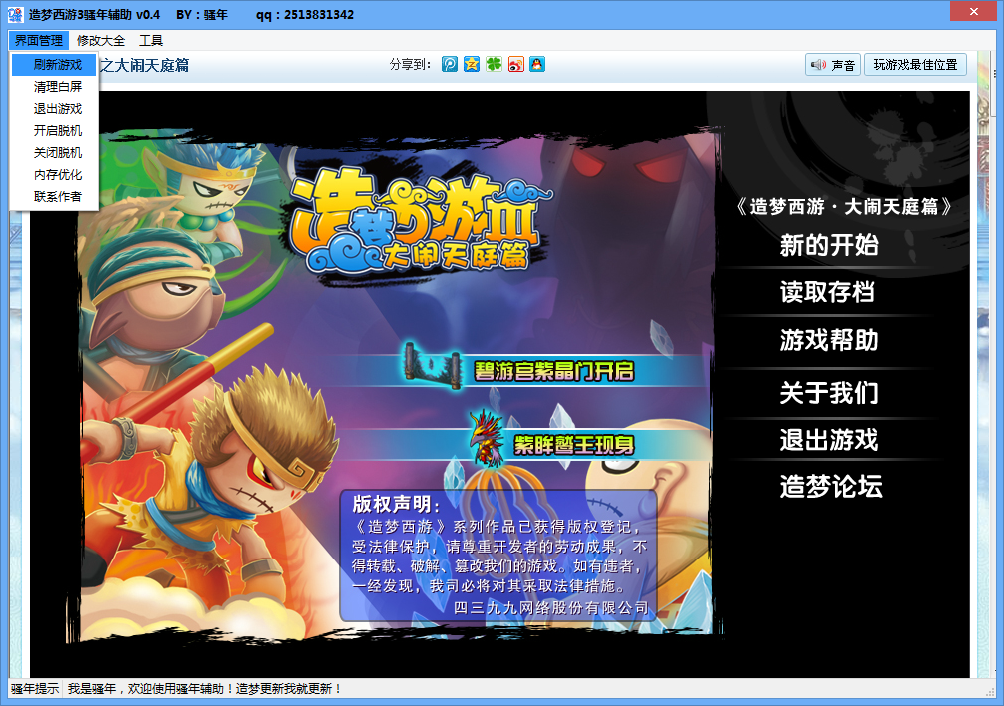Screen dimensions: 1004x706
Task: Click the 造梦西游III game logo
Action: click(x=420, y=222)
